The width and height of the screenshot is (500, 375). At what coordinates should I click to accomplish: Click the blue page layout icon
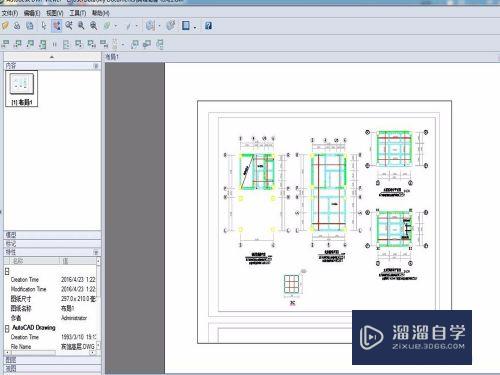point(186,26)
